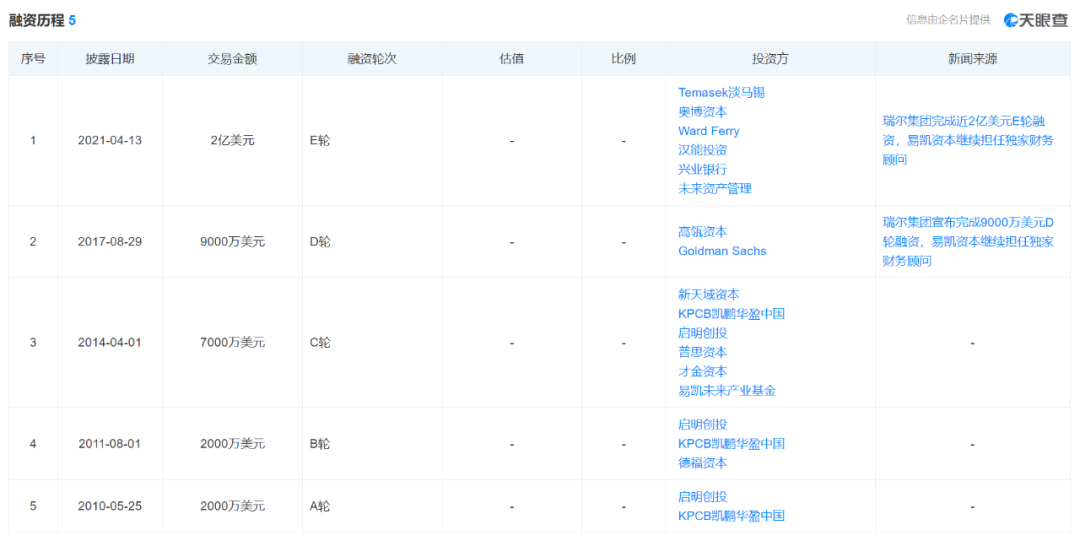
Task: Open news about 9000万美元D轮融资
Action: [968, 242]
